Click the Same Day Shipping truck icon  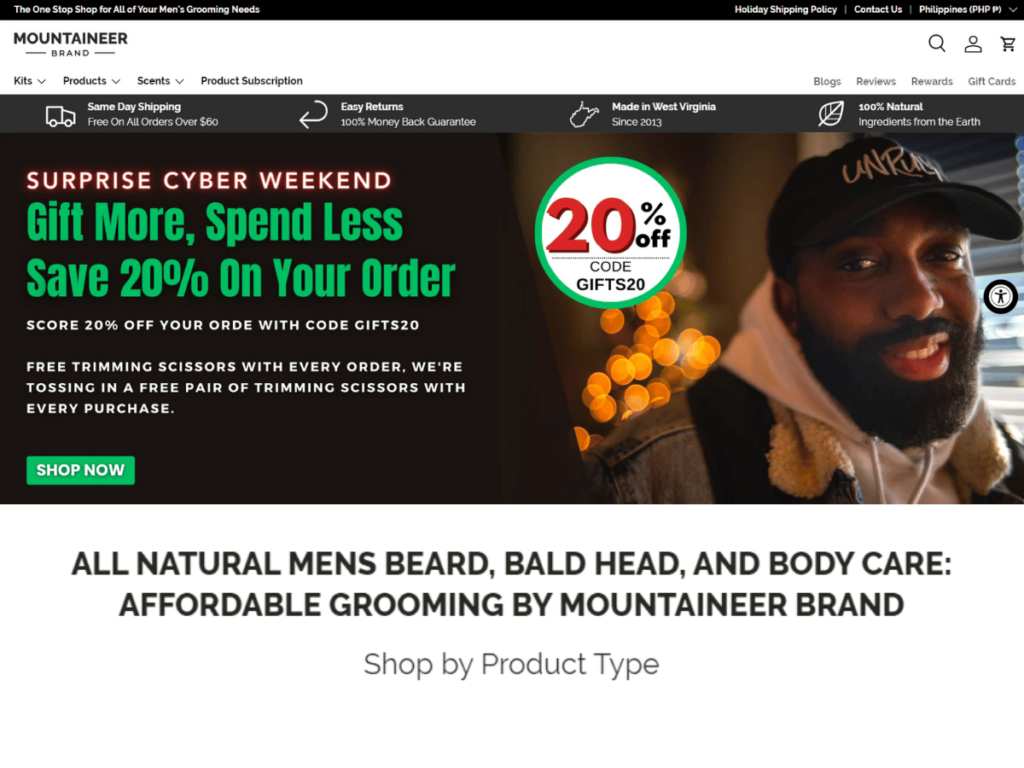pyautogui.click(x=60, y=116)
